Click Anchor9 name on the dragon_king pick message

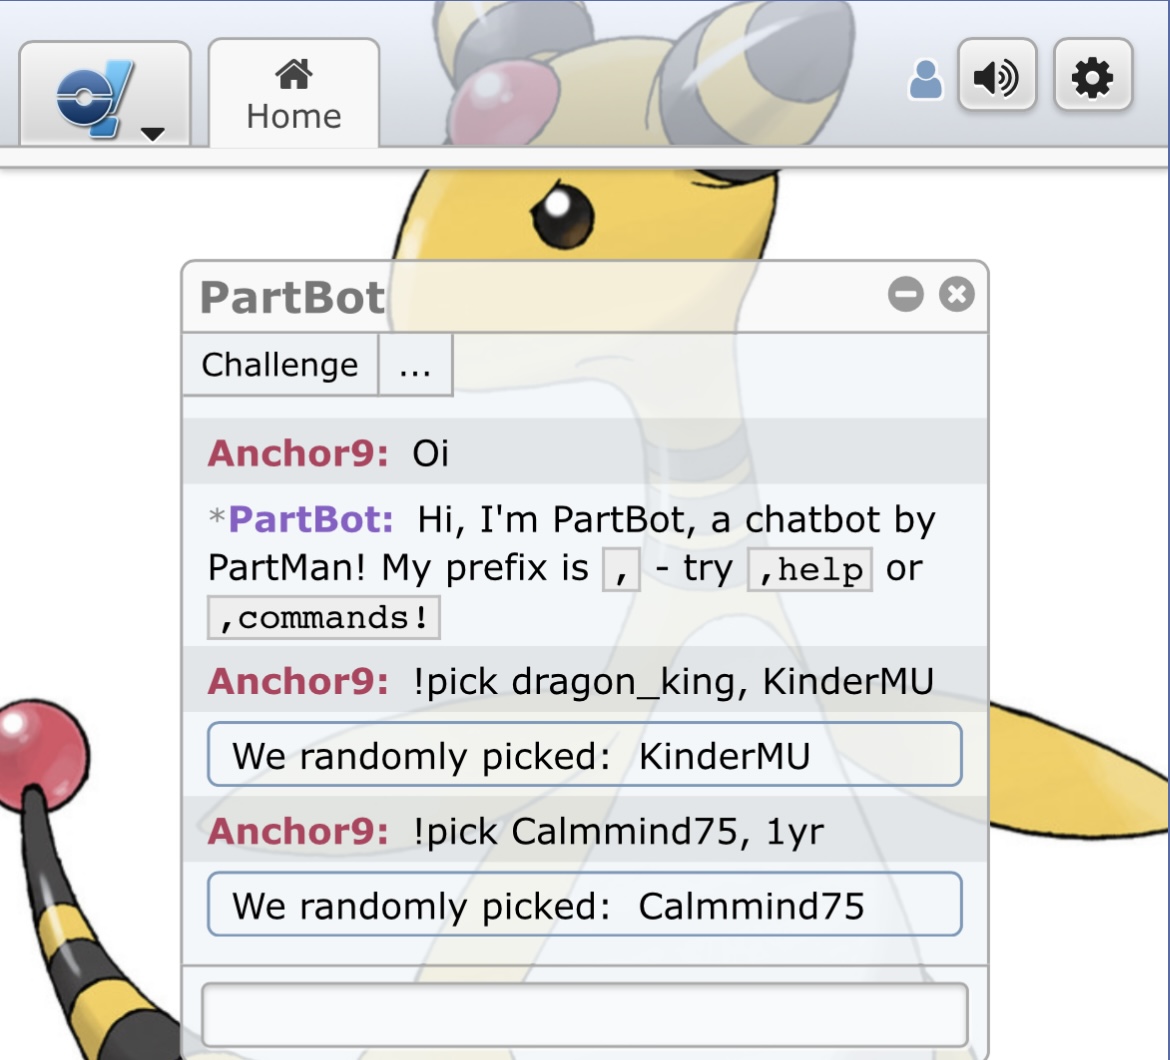click(297, 681)
